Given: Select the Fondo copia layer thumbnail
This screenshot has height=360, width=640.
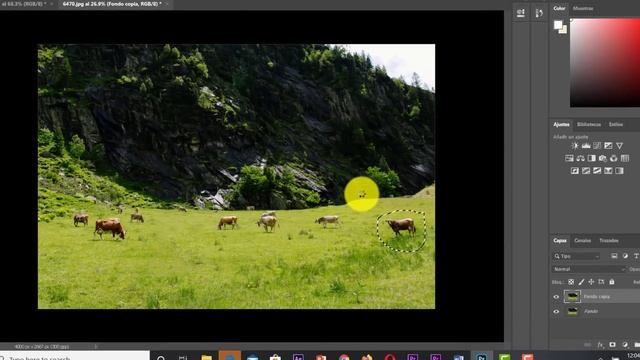Looking at the screenshot, I should pyautogui.click(x=572, y=296).
